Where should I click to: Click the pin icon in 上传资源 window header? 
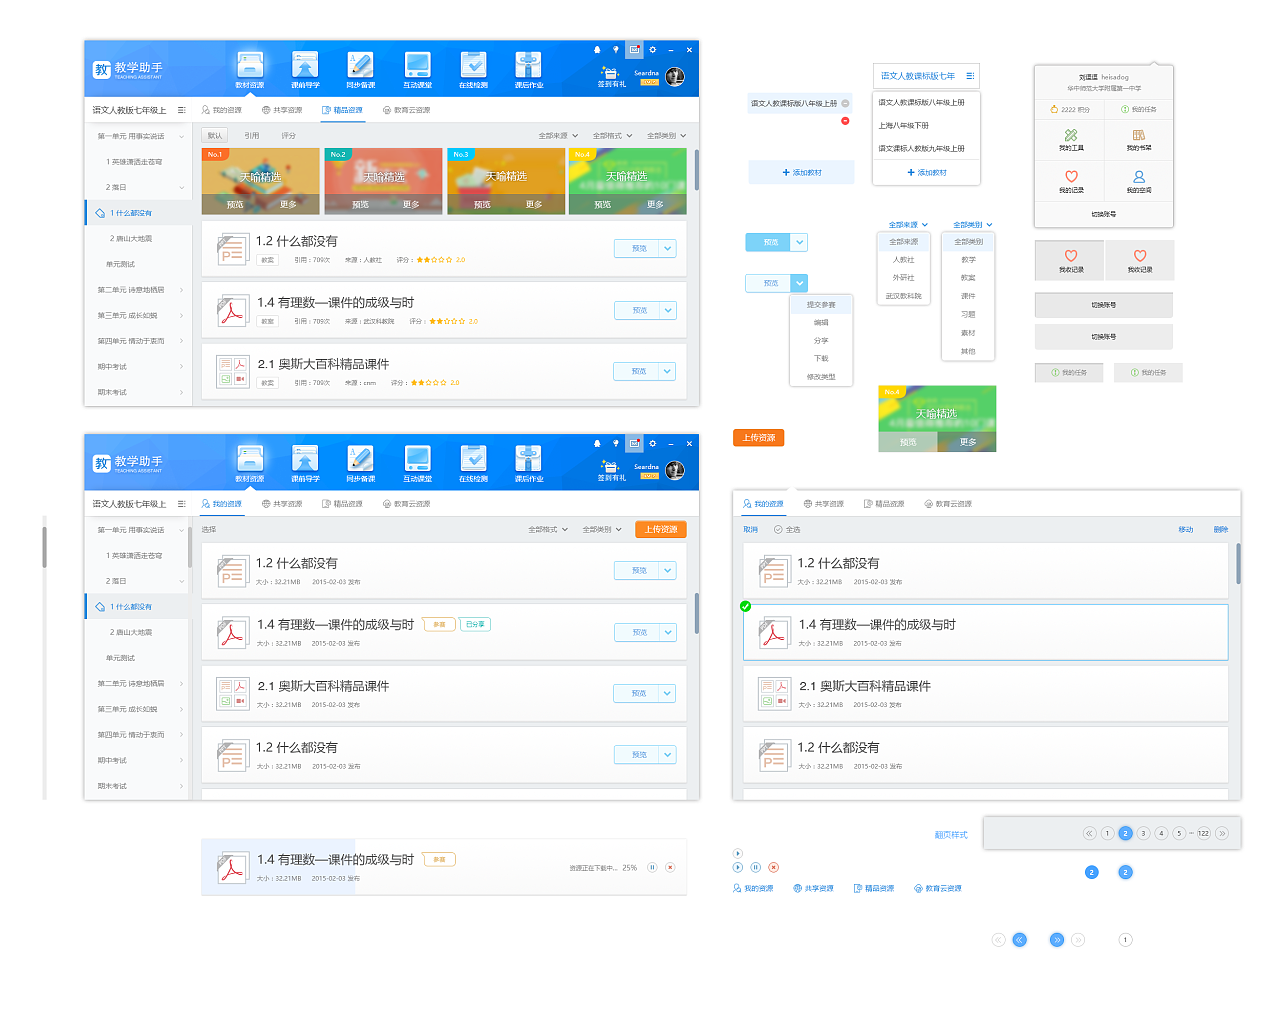click(x=616, y=443)
